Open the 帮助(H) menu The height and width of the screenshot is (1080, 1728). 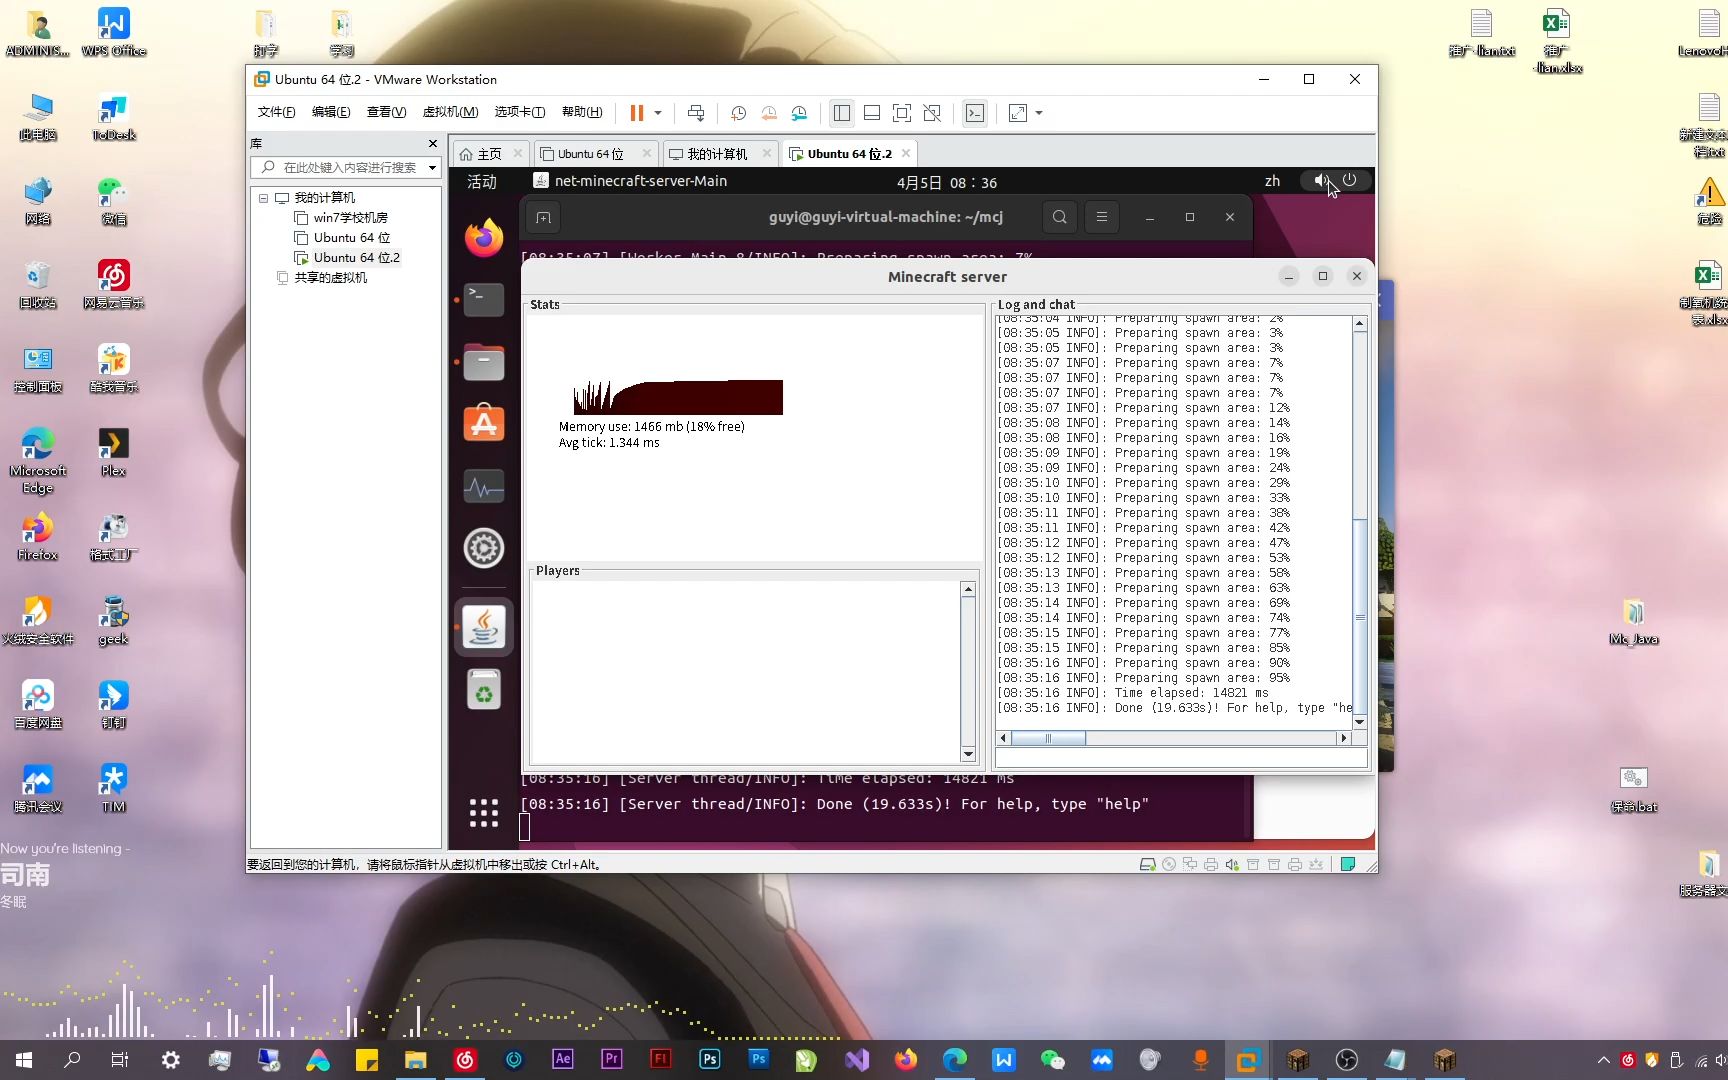click(582, 112)
